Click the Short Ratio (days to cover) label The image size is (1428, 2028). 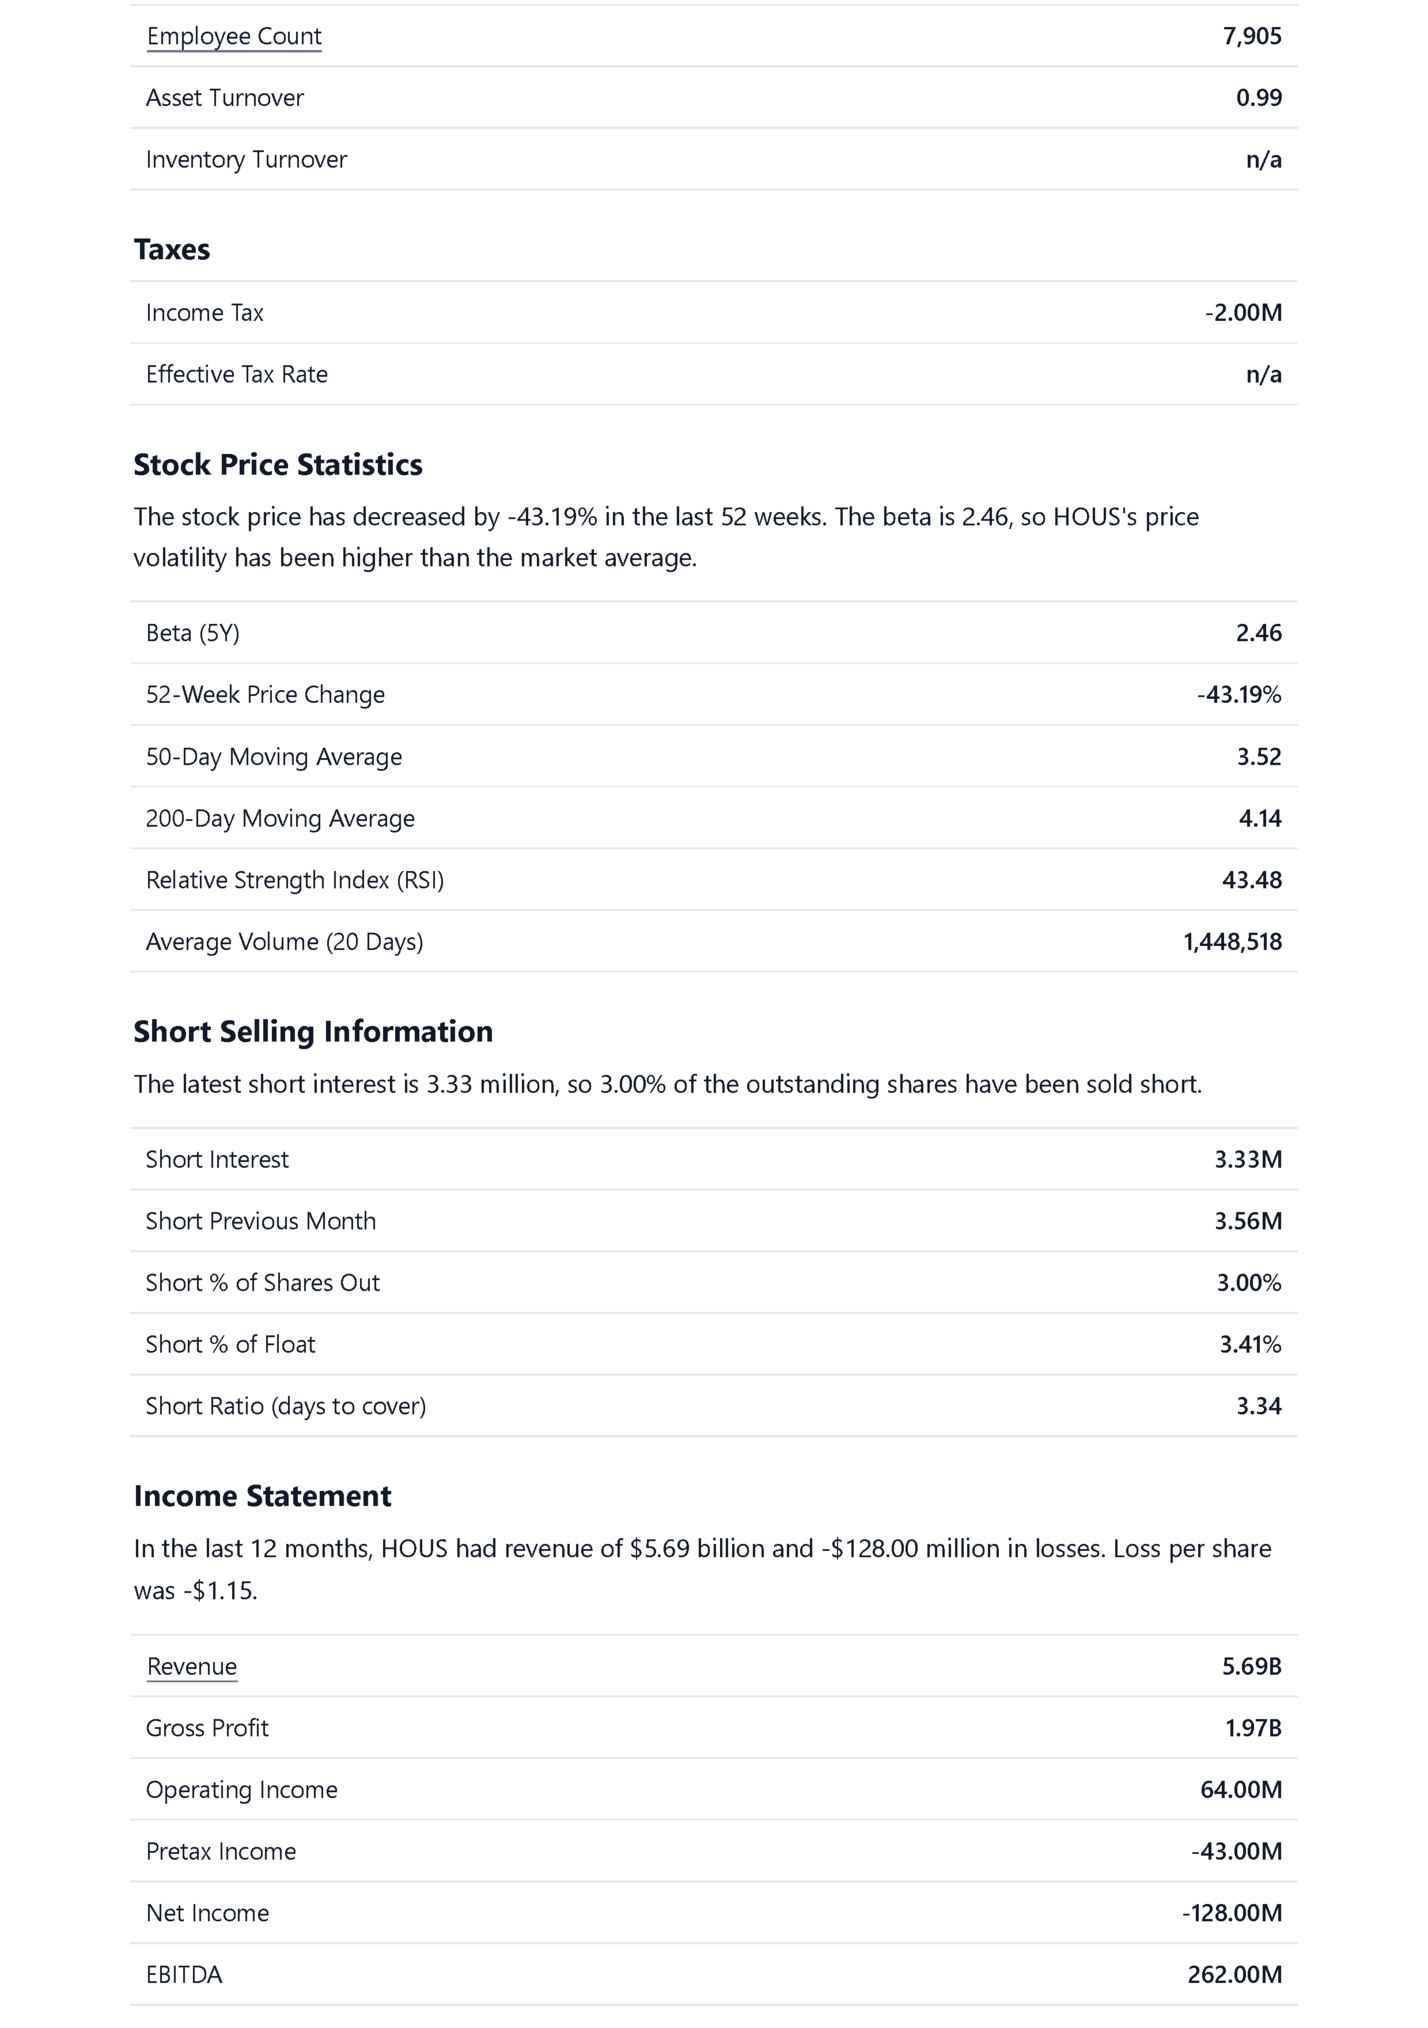point(286,1406)
